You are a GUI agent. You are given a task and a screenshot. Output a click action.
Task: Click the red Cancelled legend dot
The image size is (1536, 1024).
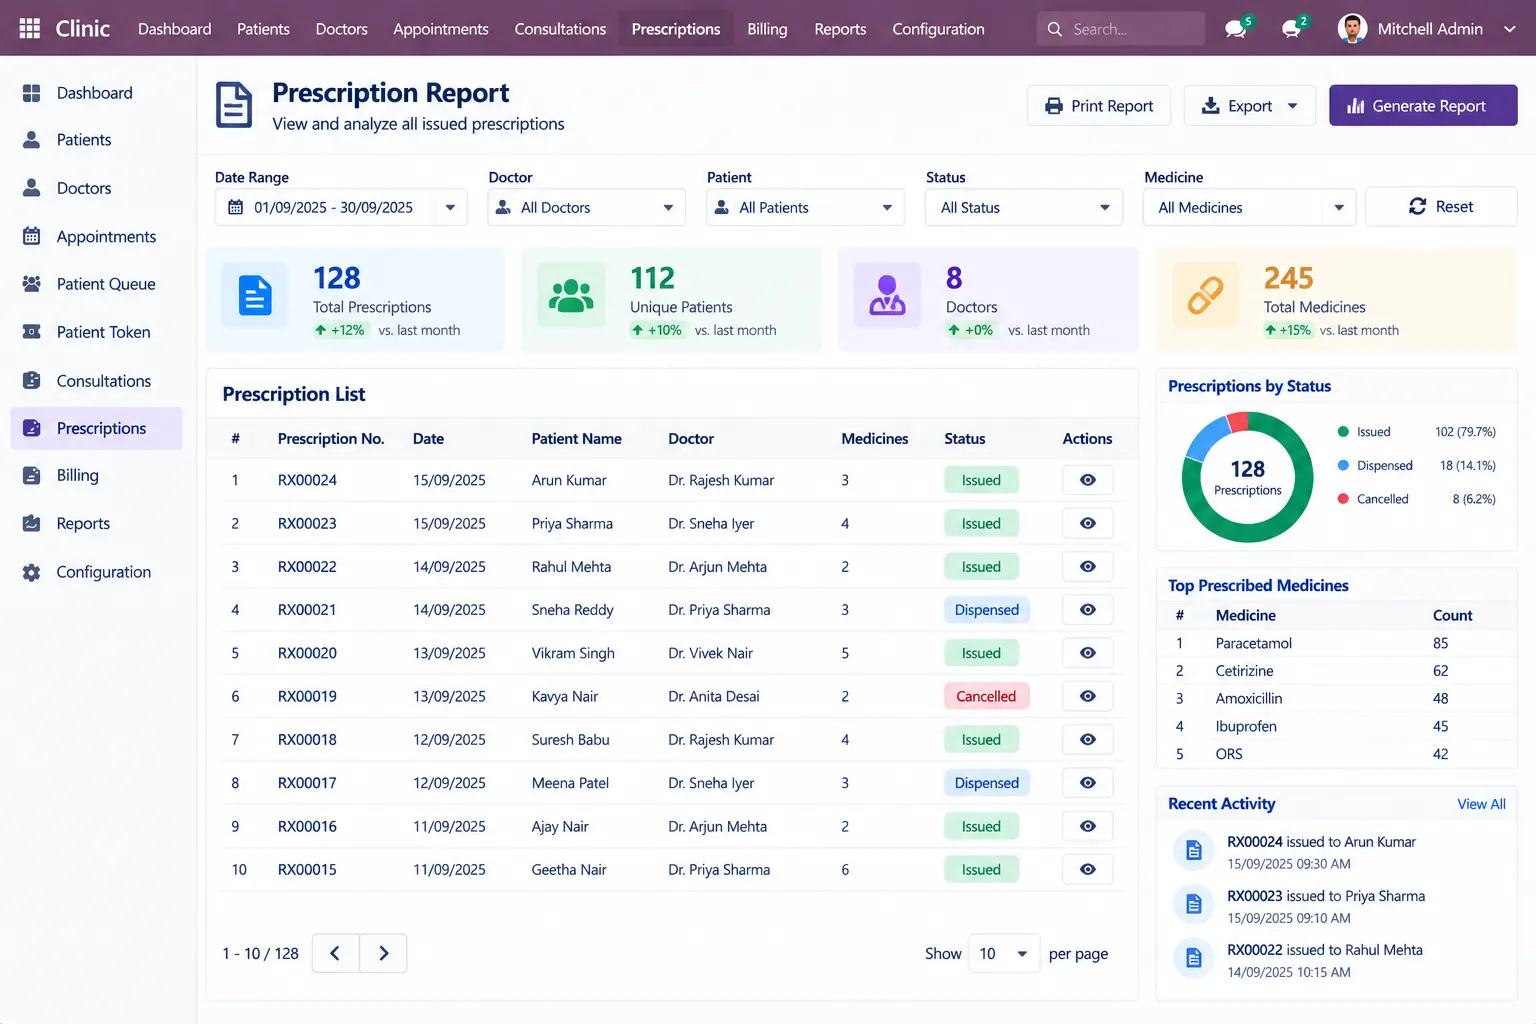coord(1343,498)
